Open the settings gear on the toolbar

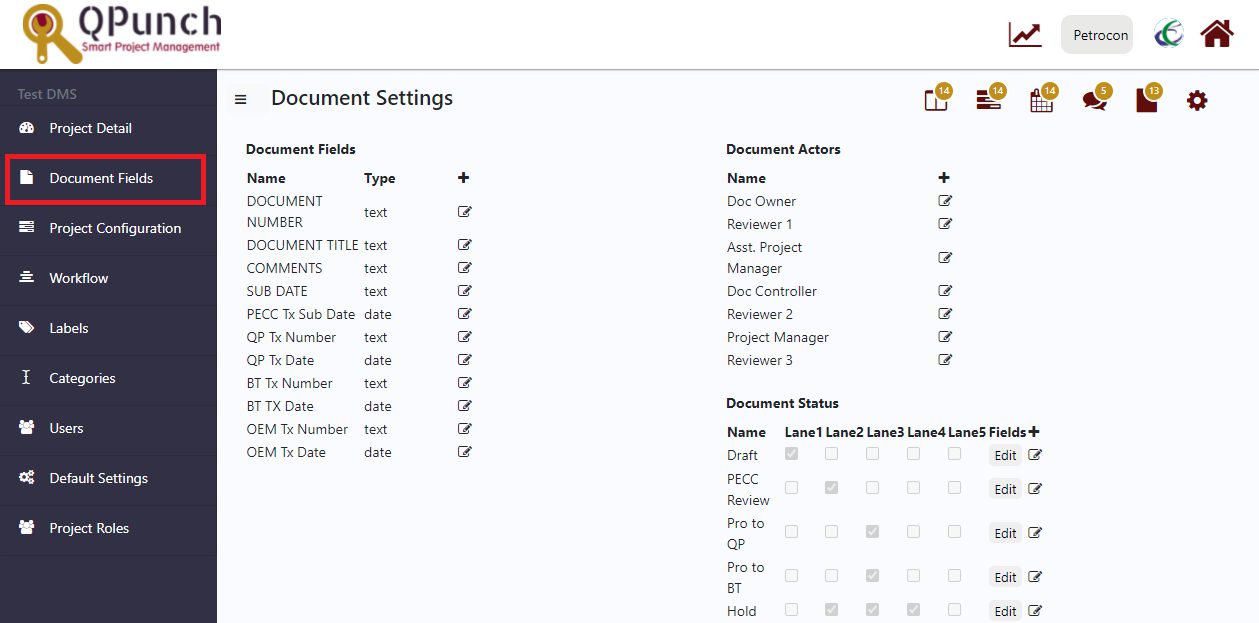(1197, 100)
